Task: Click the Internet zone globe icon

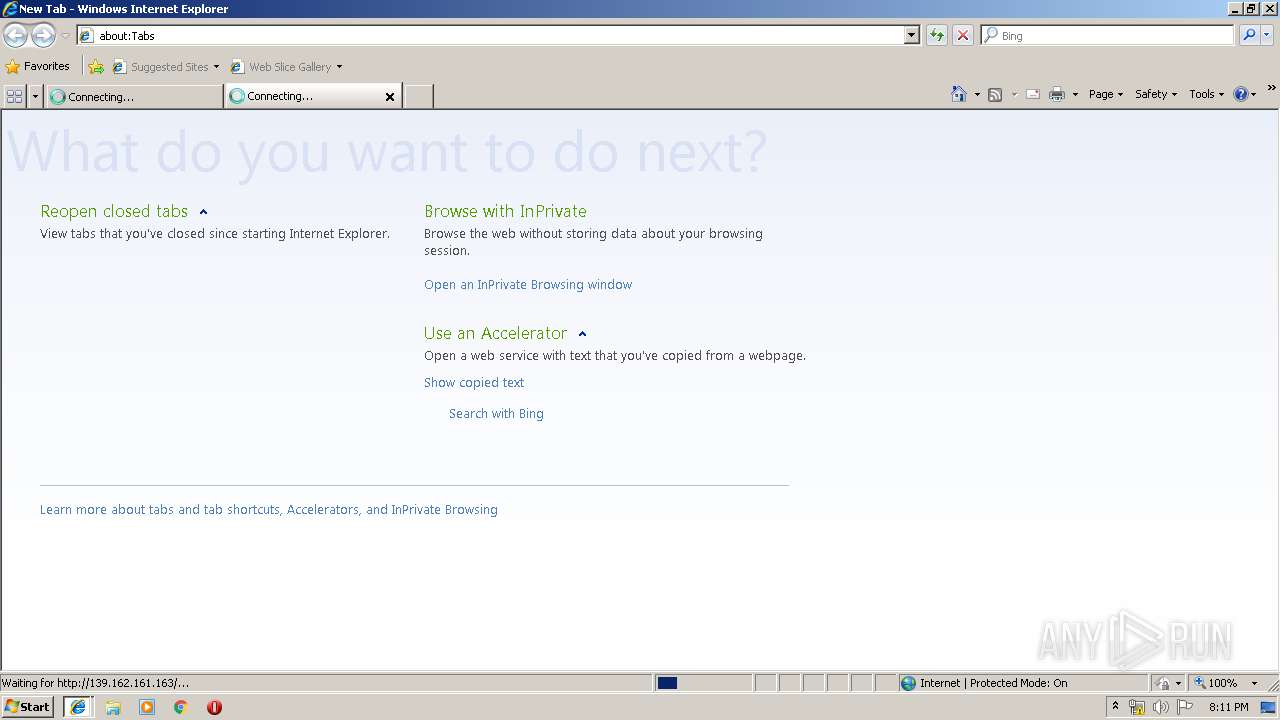Action: click(908, 683)
